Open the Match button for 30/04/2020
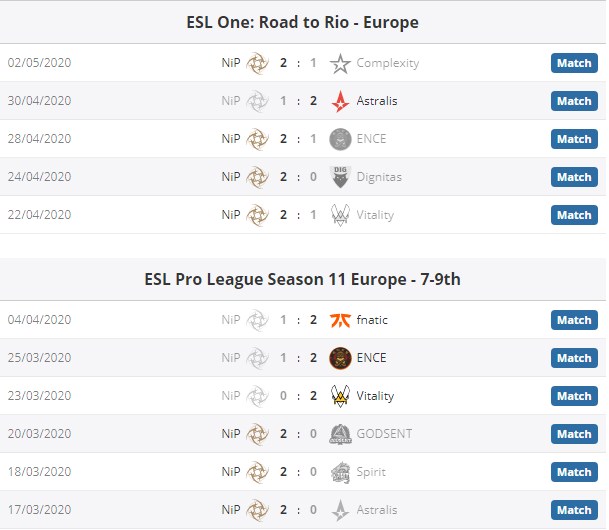Viewport: 609px width, 530px height. point(574,101)
